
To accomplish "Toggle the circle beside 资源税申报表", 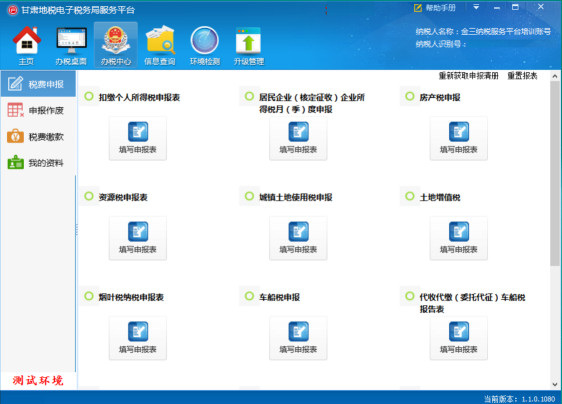I will click(x=89, y=196).
